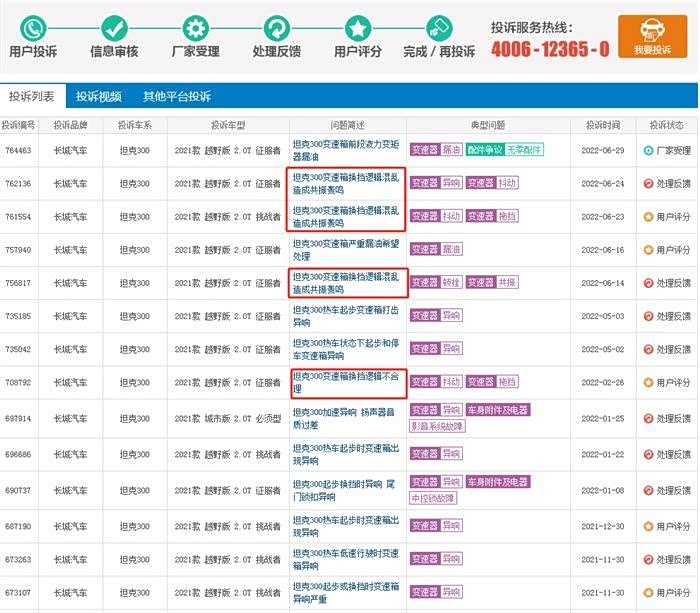The height and width of the screenshot is (613, 700).
Task: Click the green 配件争议 无零配件 tag
Action: point(504,150)
